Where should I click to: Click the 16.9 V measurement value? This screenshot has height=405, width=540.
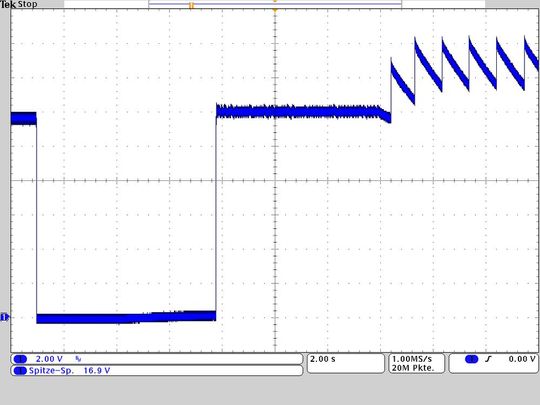[x=97, y=371]
